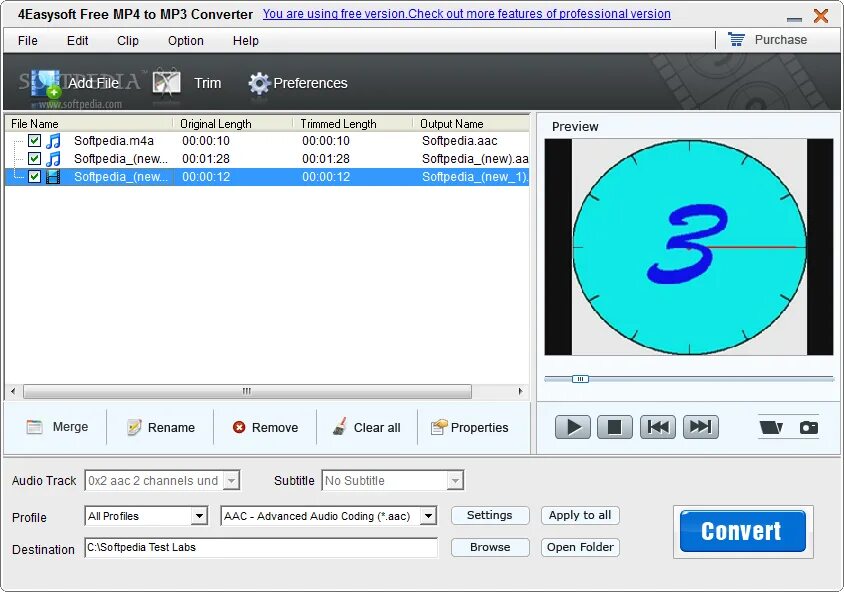Click music note icon for Softpedia.m4a

point(53,141)
